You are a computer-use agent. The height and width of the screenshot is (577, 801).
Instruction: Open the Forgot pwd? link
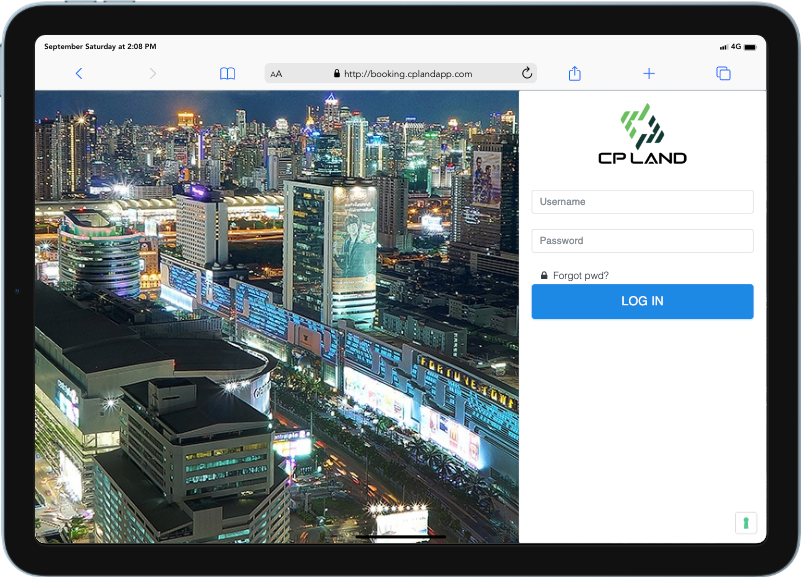[x=581, y=276]
